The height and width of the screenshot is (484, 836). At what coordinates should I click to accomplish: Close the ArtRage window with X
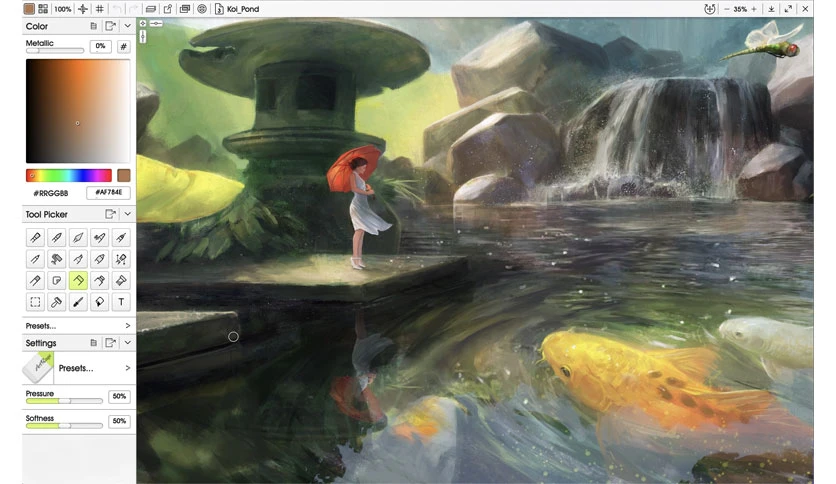click(805, 9)
